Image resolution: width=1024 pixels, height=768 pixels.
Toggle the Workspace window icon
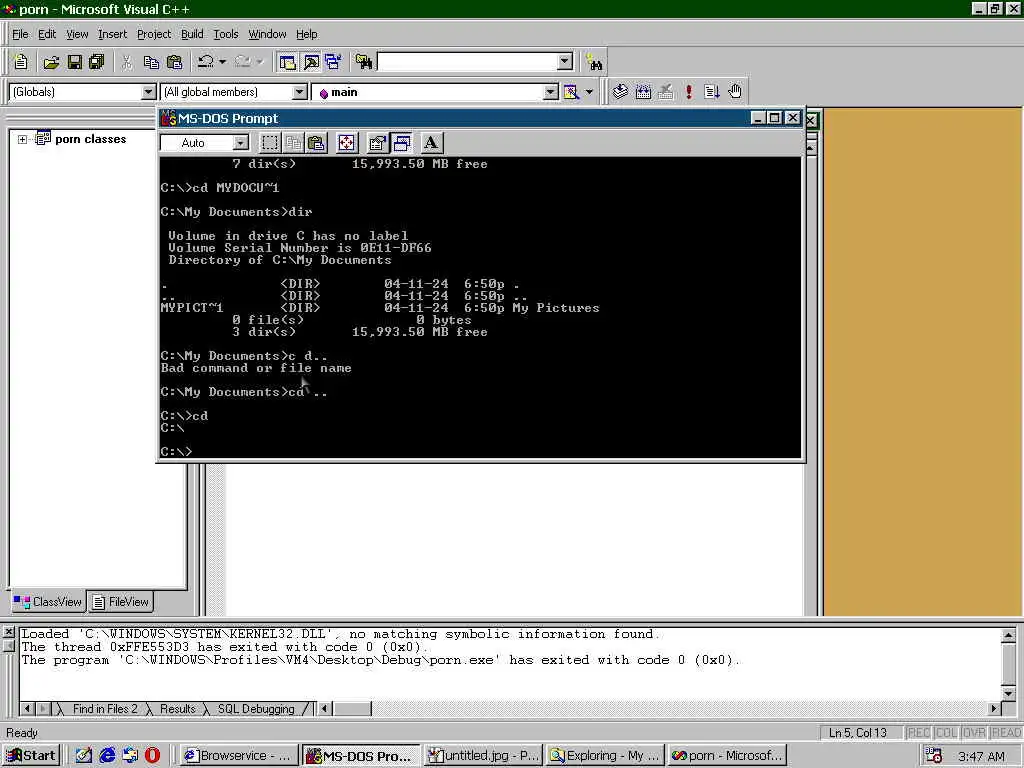pos(287,62)
